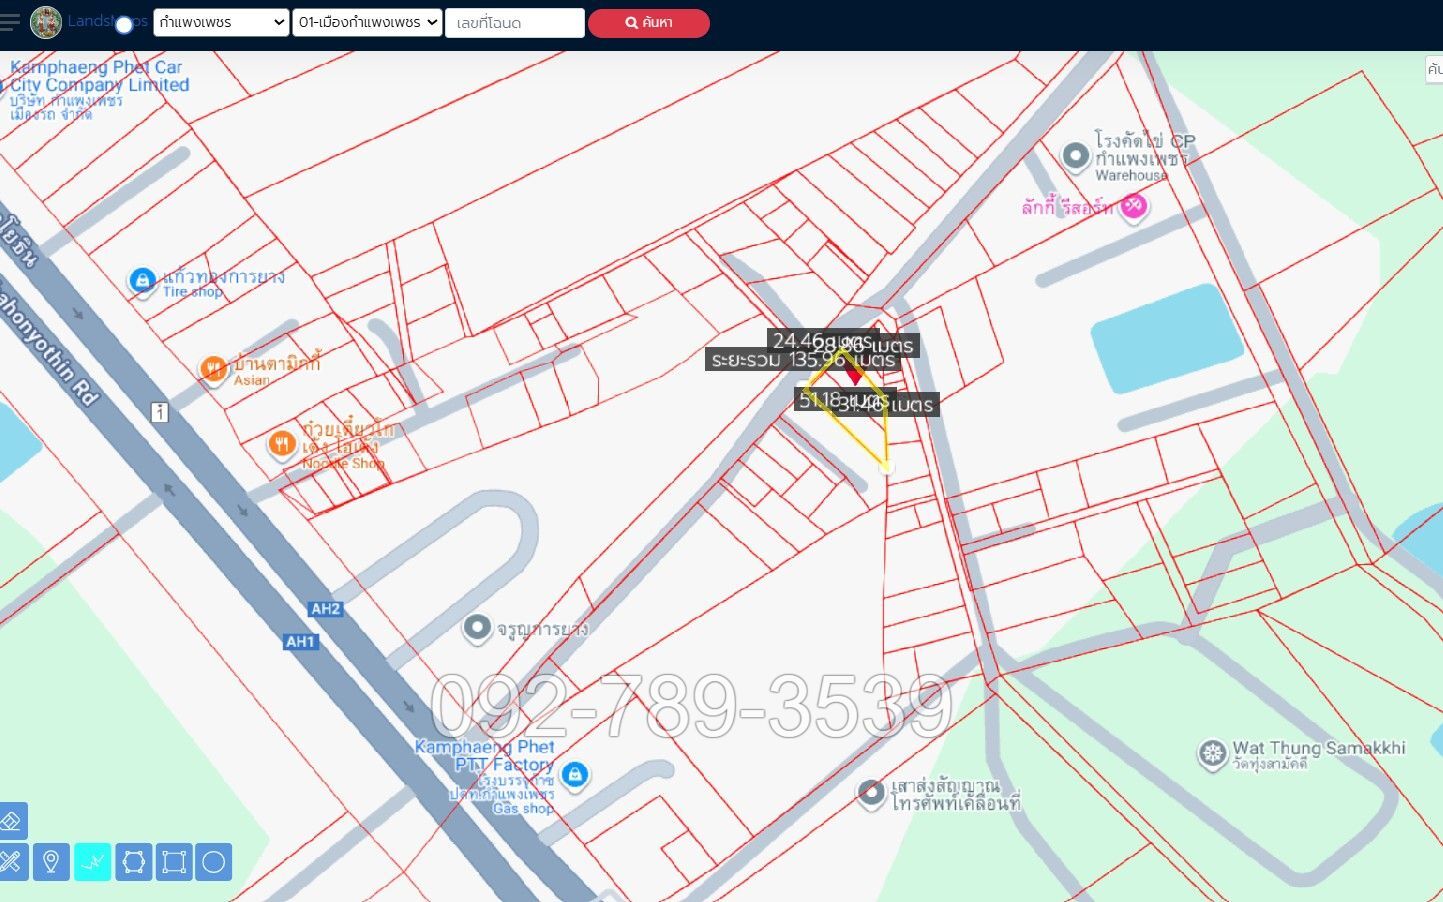
Task: Select the ruler and pencil measure tool
Action: click(x=12, y=861)
